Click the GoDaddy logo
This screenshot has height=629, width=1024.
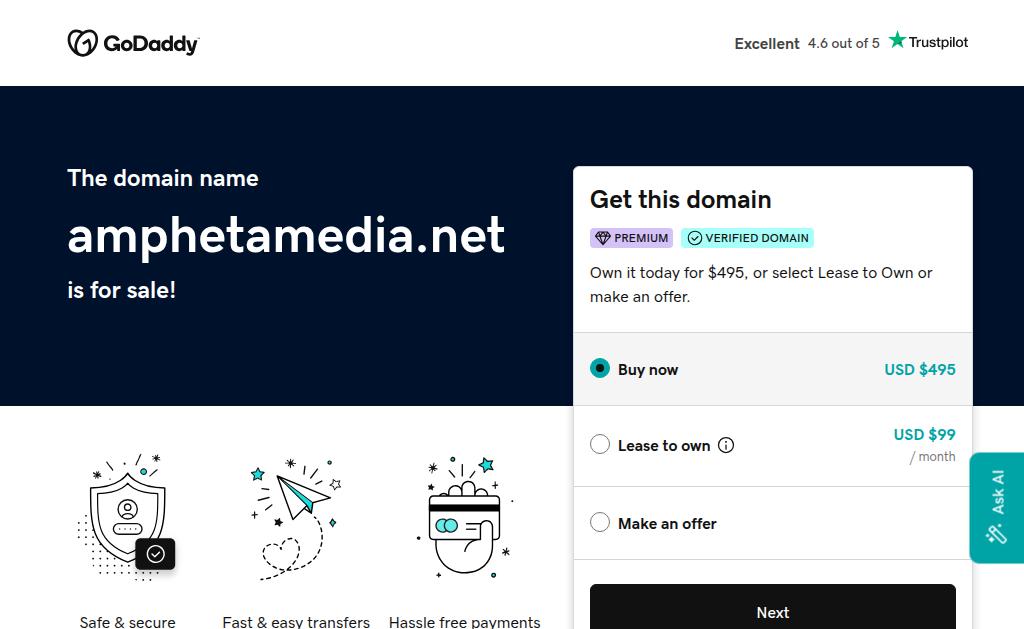pyautogui.click(x=133, y=43)
